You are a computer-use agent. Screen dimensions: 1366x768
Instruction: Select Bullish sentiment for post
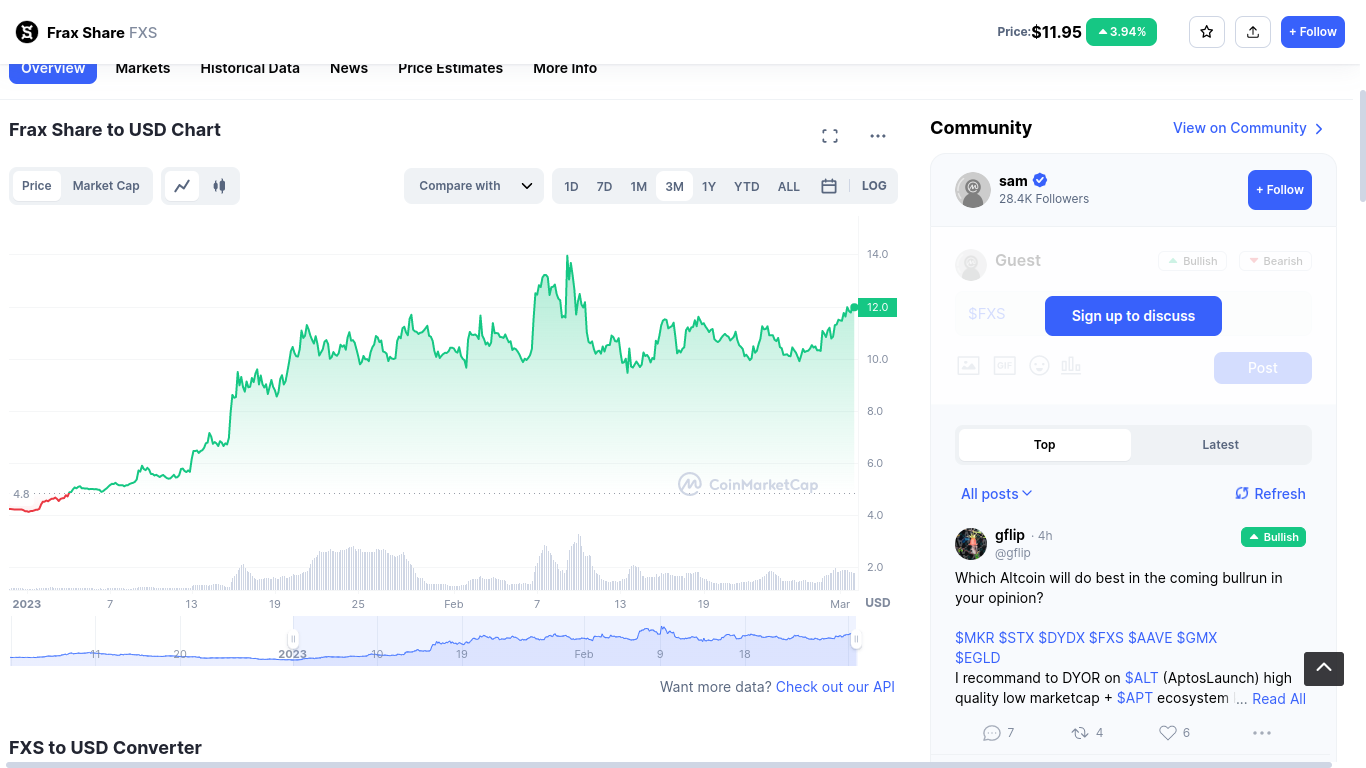pyautogui.click(x=1192, y=261)
